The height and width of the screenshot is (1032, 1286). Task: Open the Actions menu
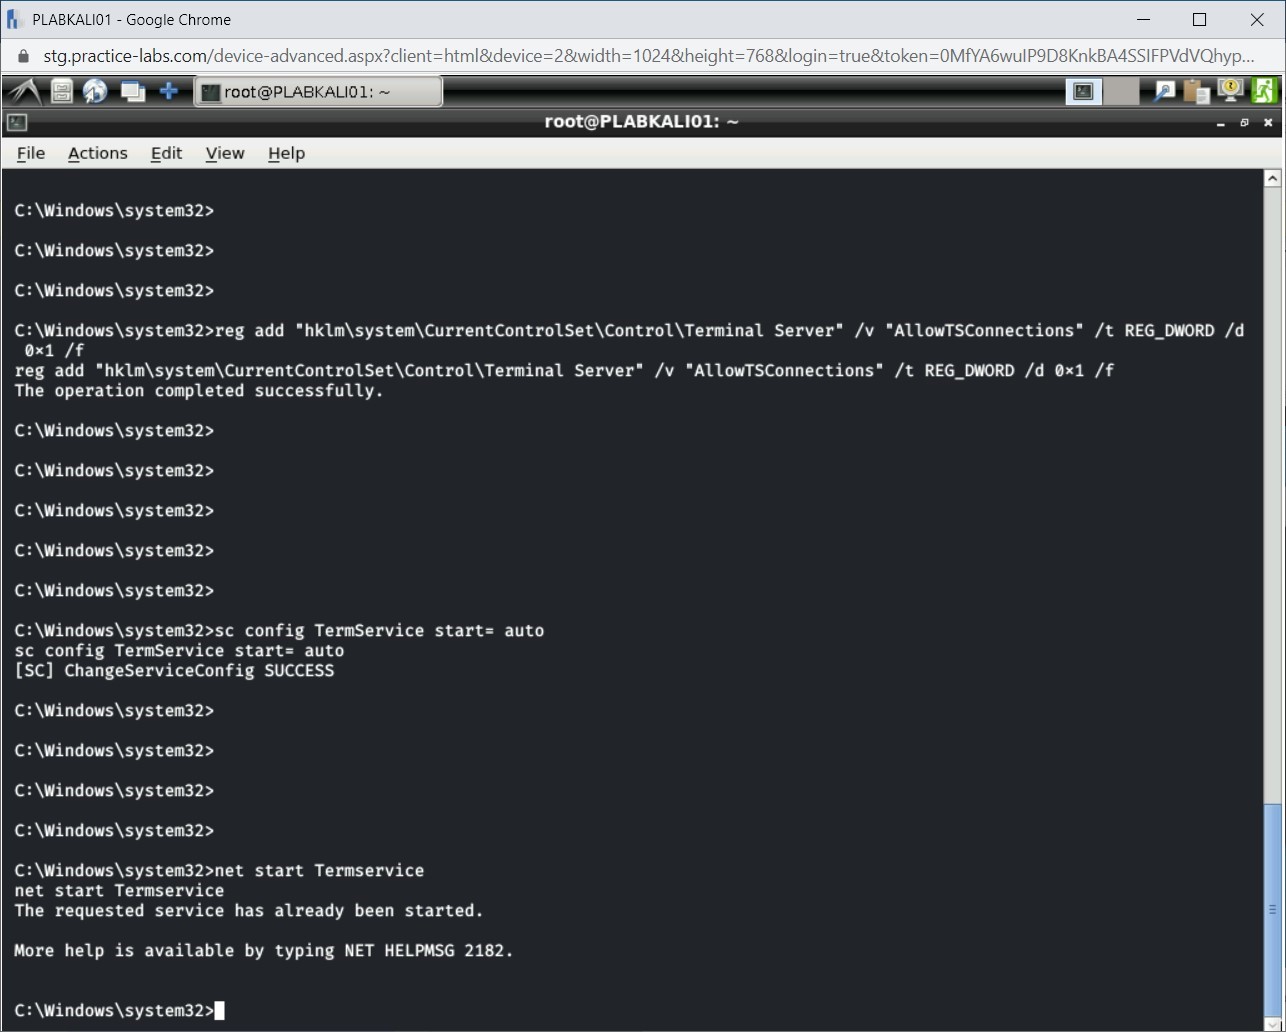pyautogui.click(x=97, y=153)
